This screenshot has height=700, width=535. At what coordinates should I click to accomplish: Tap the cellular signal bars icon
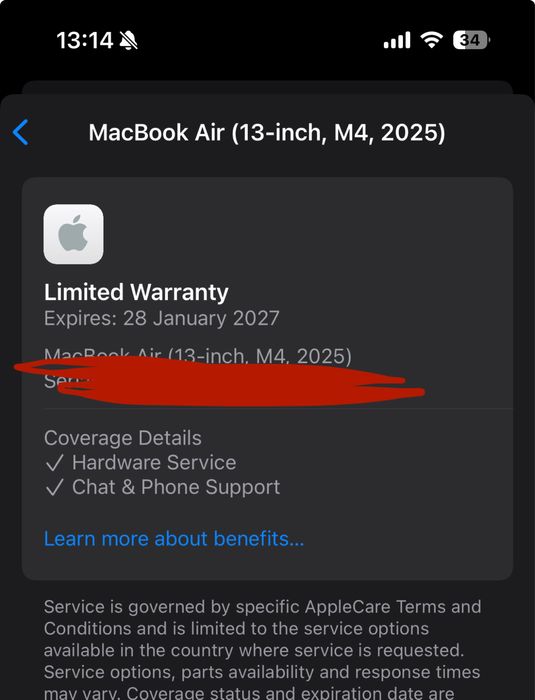tap(397, 40)
